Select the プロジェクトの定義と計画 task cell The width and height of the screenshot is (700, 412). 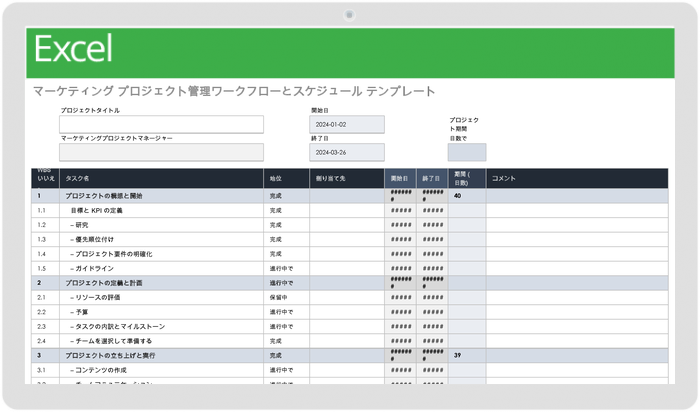pos(161,283)
